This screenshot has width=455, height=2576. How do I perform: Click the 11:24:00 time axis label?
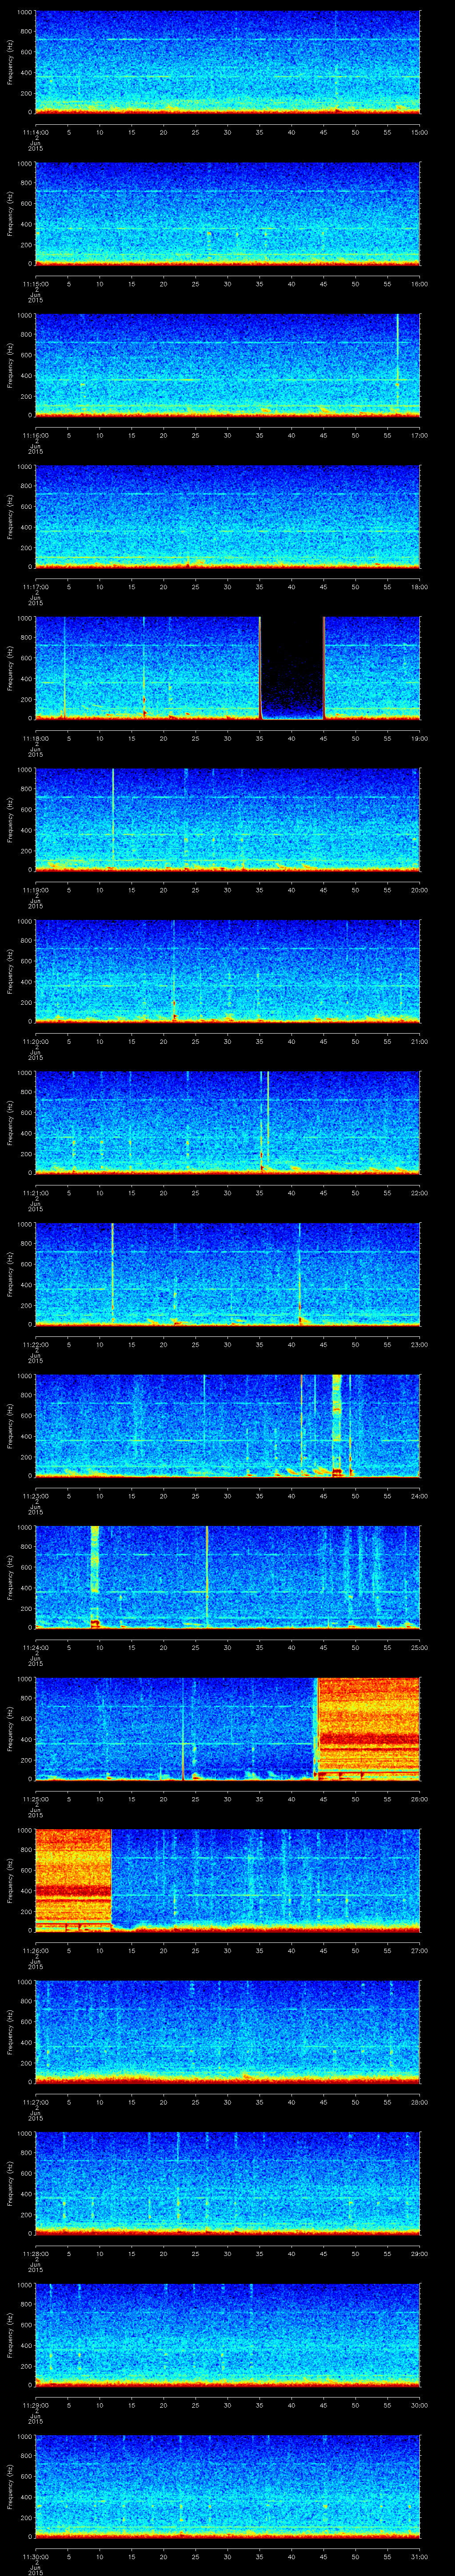click(35, 1647)
